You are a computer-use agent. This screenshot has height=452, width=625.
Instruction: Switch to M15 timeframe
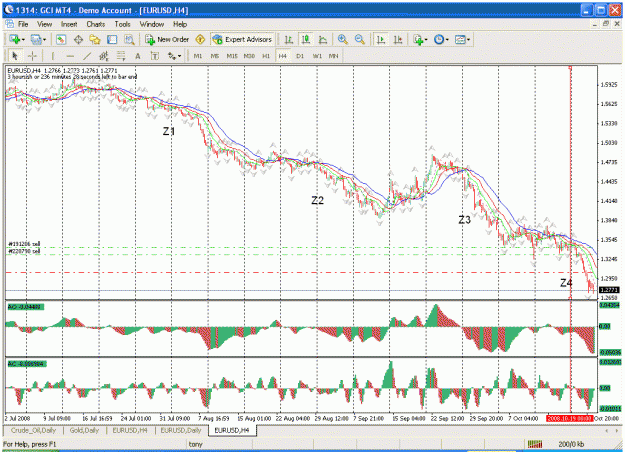pyautogui.click(x=232, y=56)
